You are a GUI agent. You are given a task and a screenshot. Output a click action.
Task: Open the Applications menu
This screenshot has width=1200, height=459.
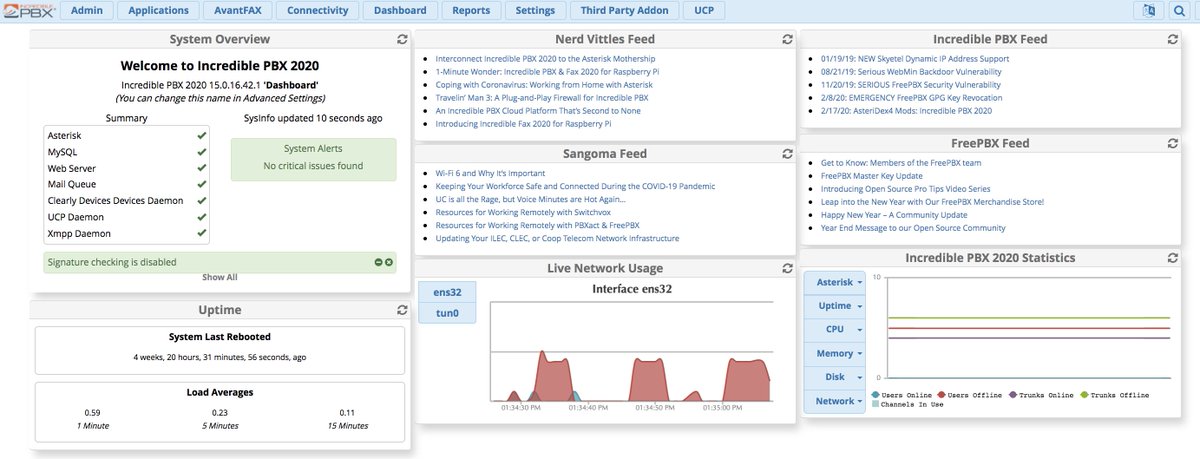coord(158,11)
